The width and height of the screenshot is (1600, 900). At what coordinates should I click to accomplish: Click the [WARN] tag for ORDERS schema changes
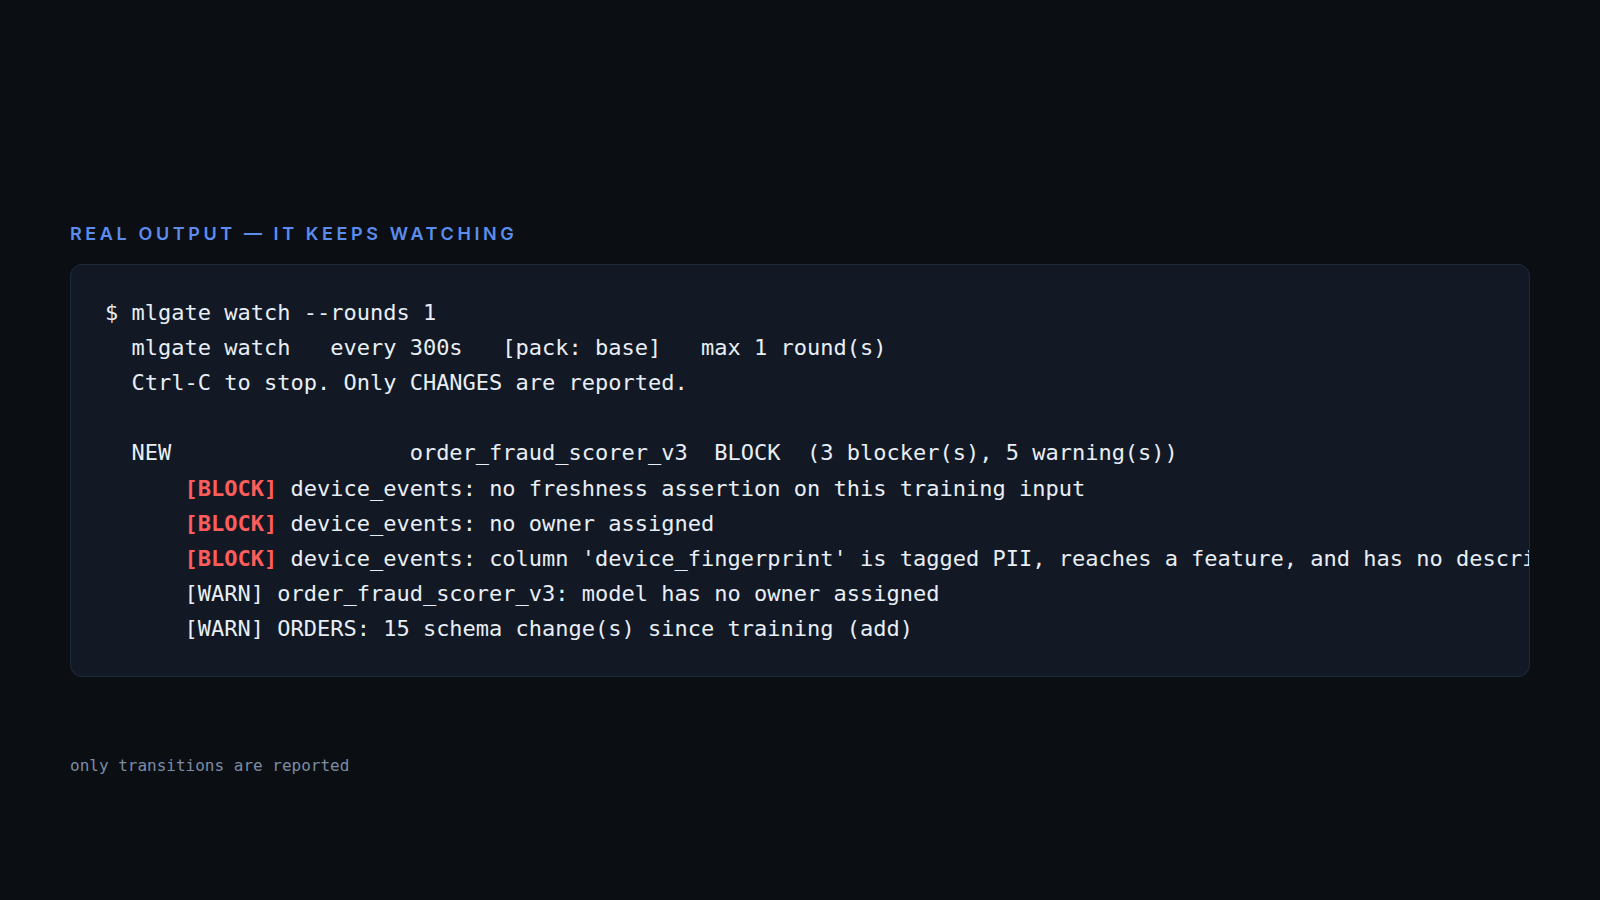click(224, 629)
